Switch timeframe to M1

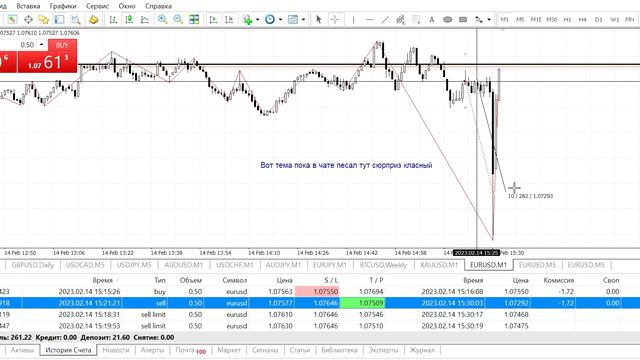click(504, 19)
